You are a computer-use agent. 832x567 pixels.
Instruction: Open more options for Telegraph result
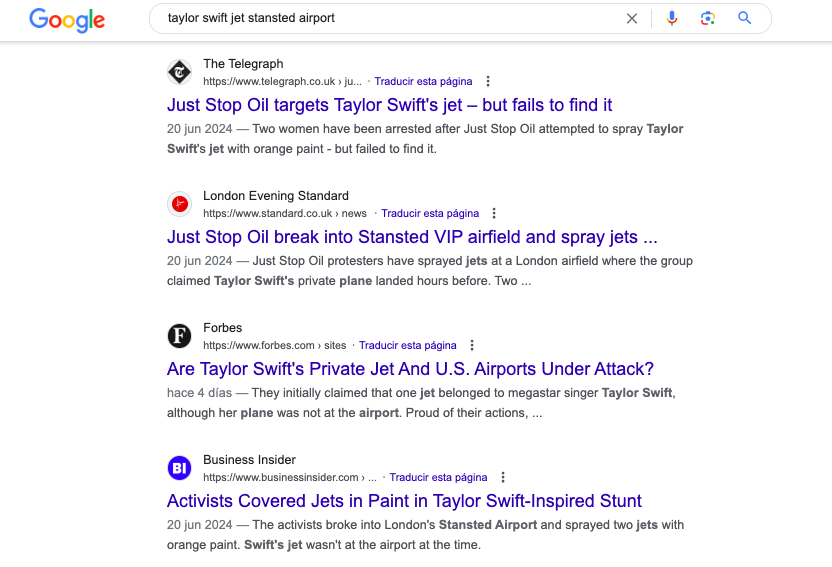pos(488,81)
